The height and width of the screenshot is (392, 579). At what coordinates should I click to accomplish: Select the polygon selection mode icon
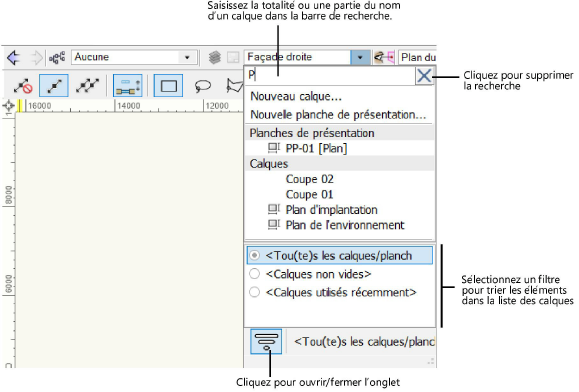point(234,86)
